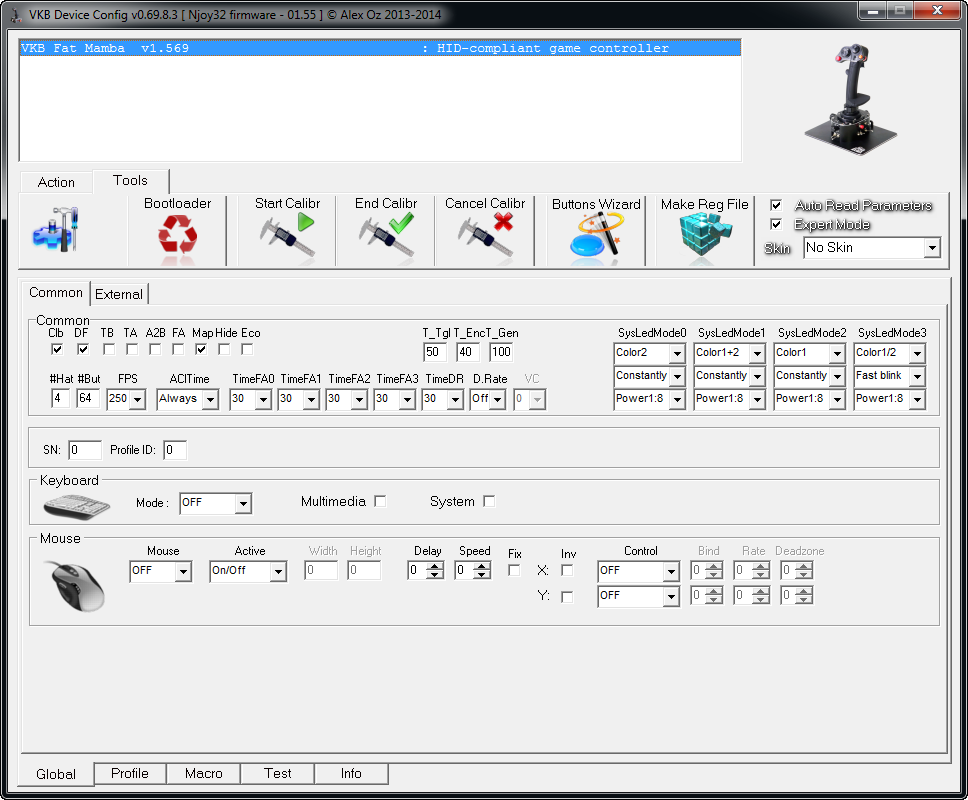Enable the A2B checkbox
Image resolution: width=968 pixels, height=800 pixels.
[155, 349]
